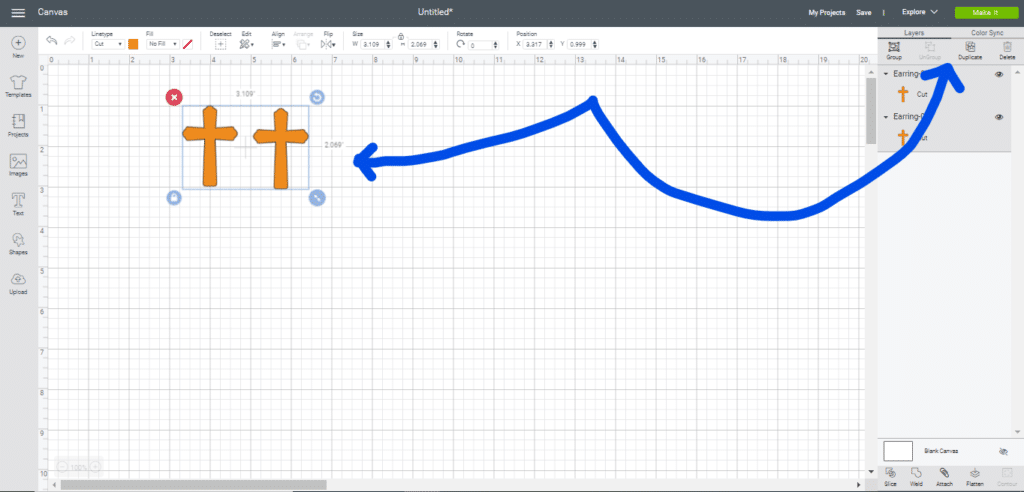
Task: Open the Templates panel in left sidebar
Action: pyautogui.click(x=18, y=84)
